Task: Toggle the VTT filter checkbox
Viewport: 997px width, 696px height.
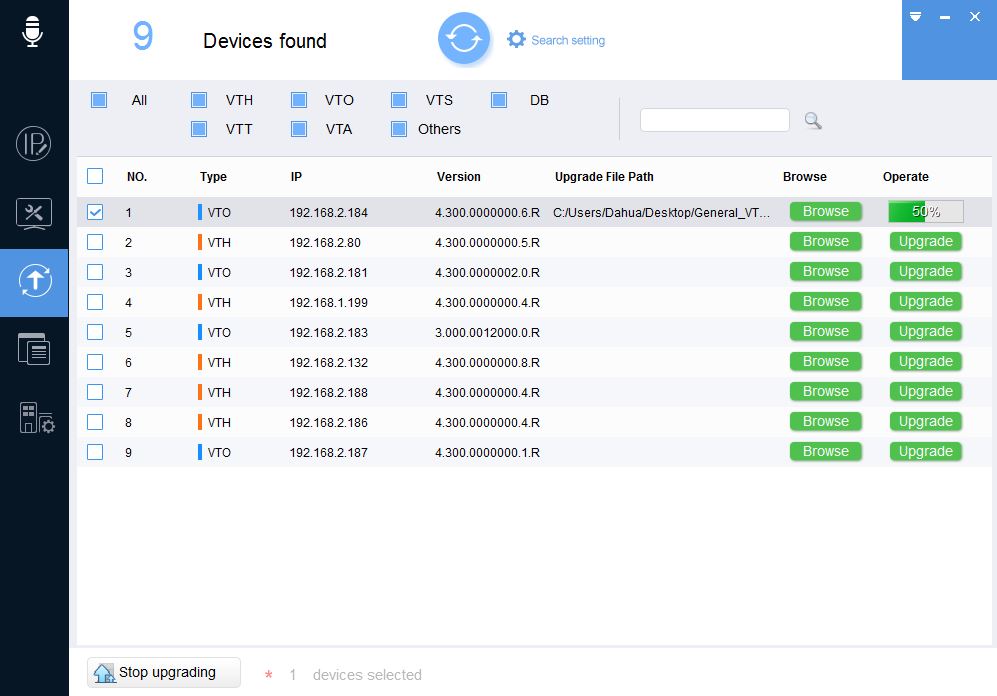Action: click(x=199, y=129)
